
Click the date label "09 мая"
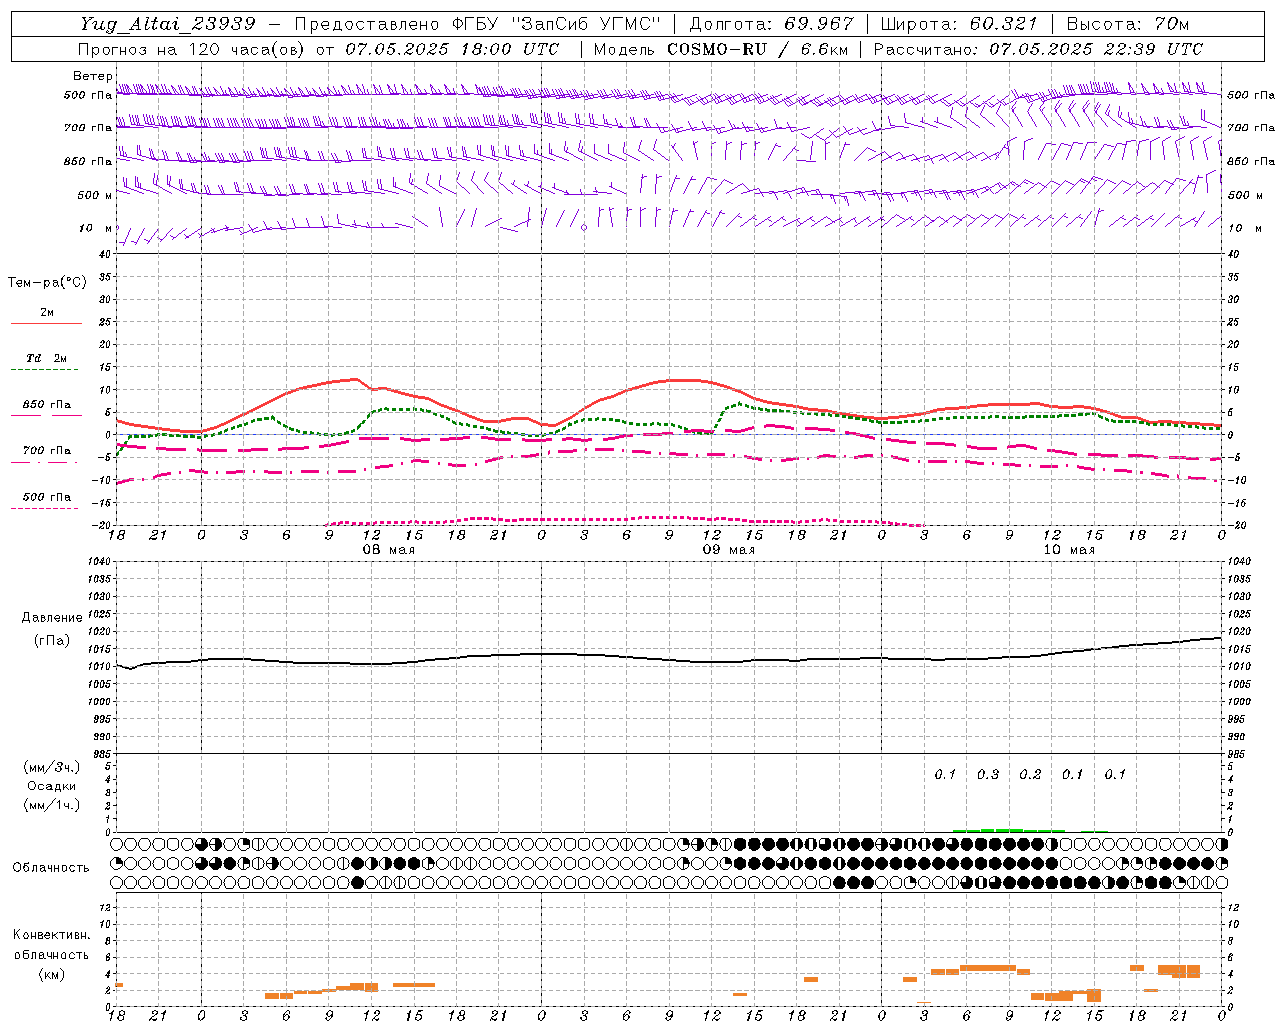[x=729, y=550]
